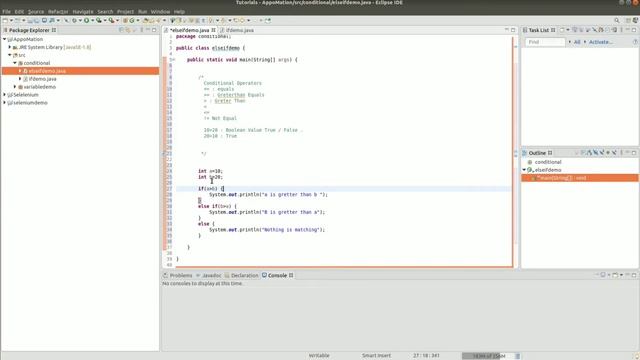Click Link with Editor in Package Explorer
Viewport: 640px width, 360px height.
128,30
